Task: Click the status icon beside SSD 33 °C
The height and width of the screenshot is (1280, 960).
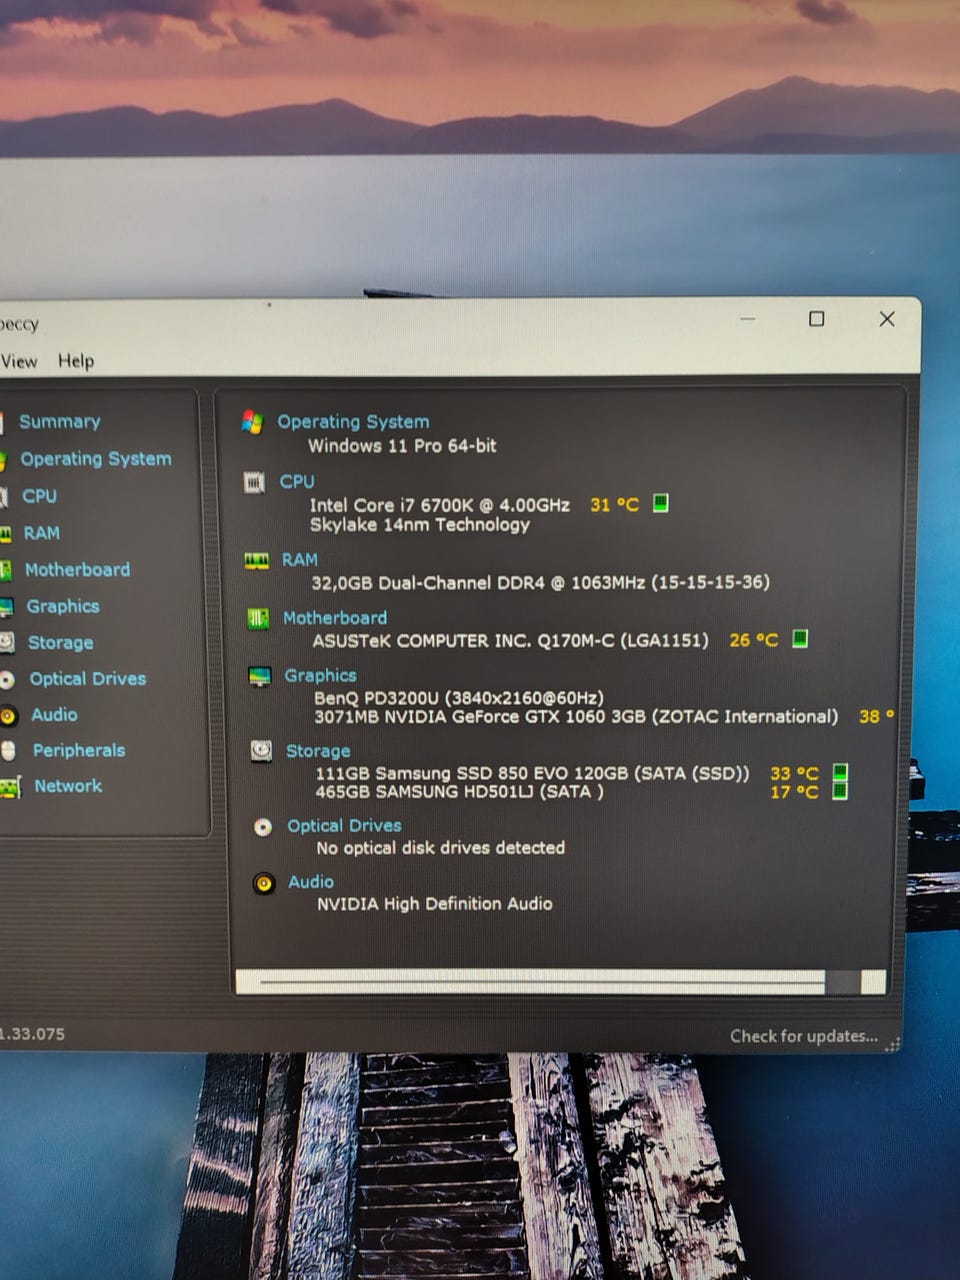Action: click(x=840, y=772)
